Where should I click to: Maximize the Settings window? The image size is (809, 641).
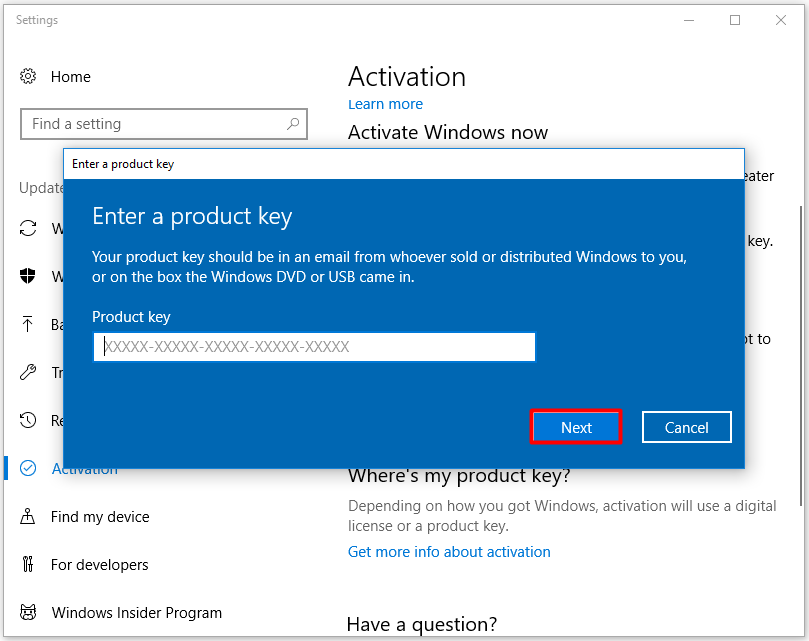coord(735,20)
